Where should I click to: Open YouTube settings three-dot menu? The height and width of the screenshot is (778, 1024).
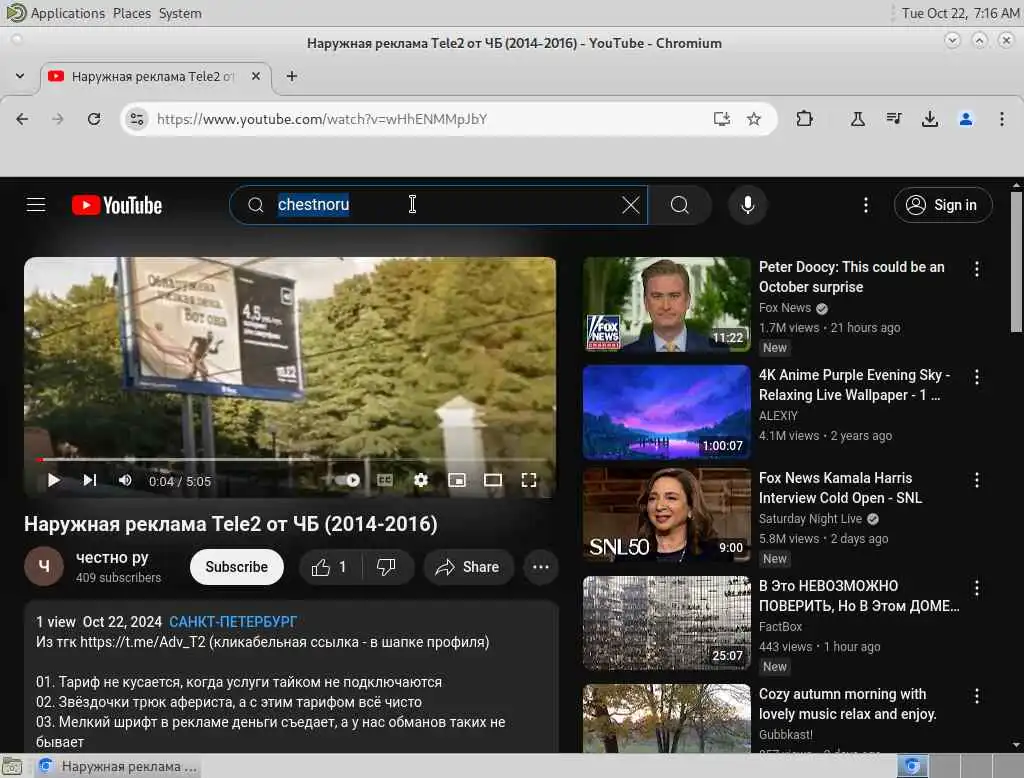[866, 205]
